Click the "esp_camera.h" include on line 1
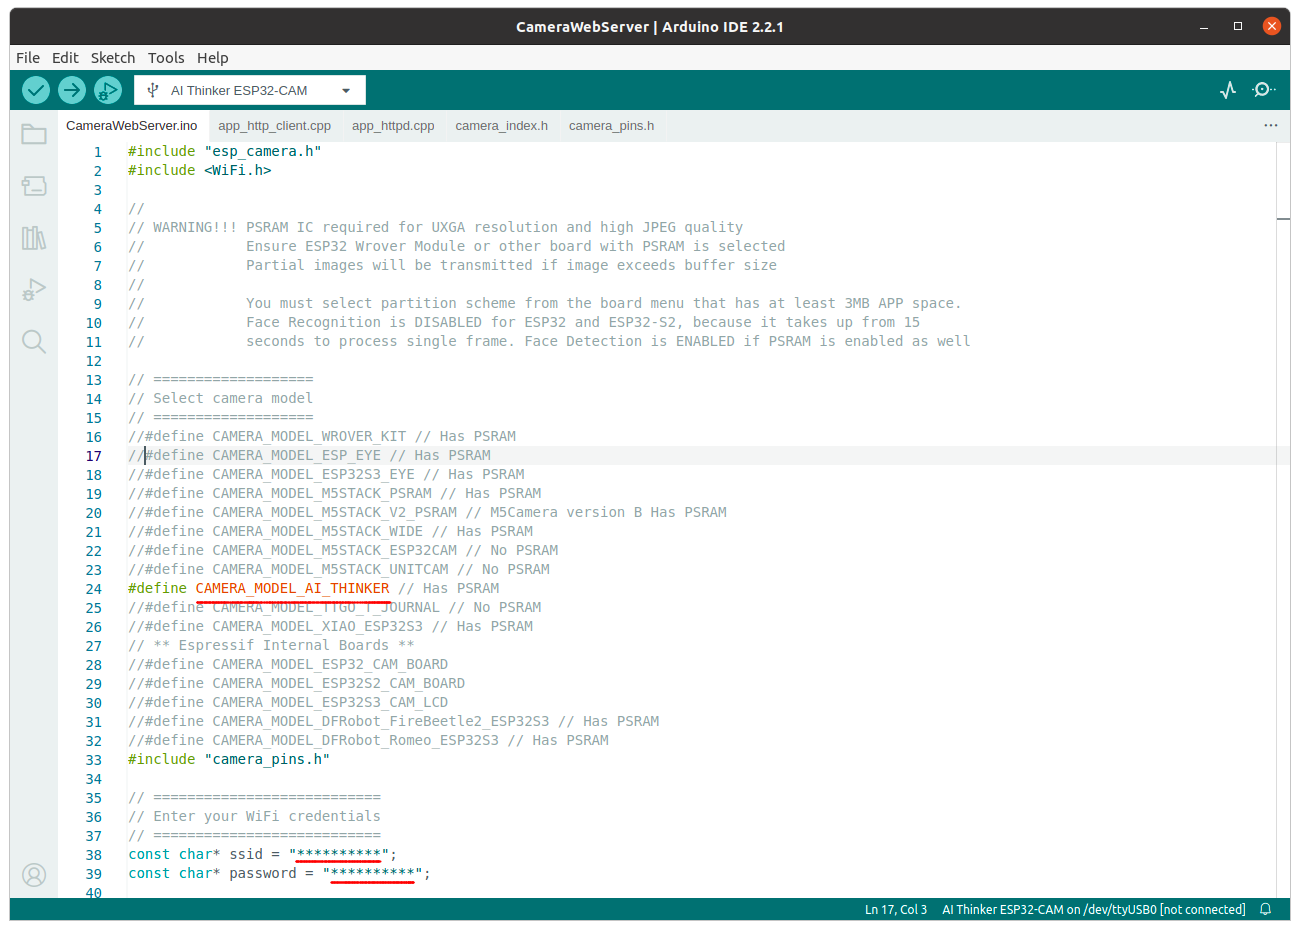 point(263,151)
